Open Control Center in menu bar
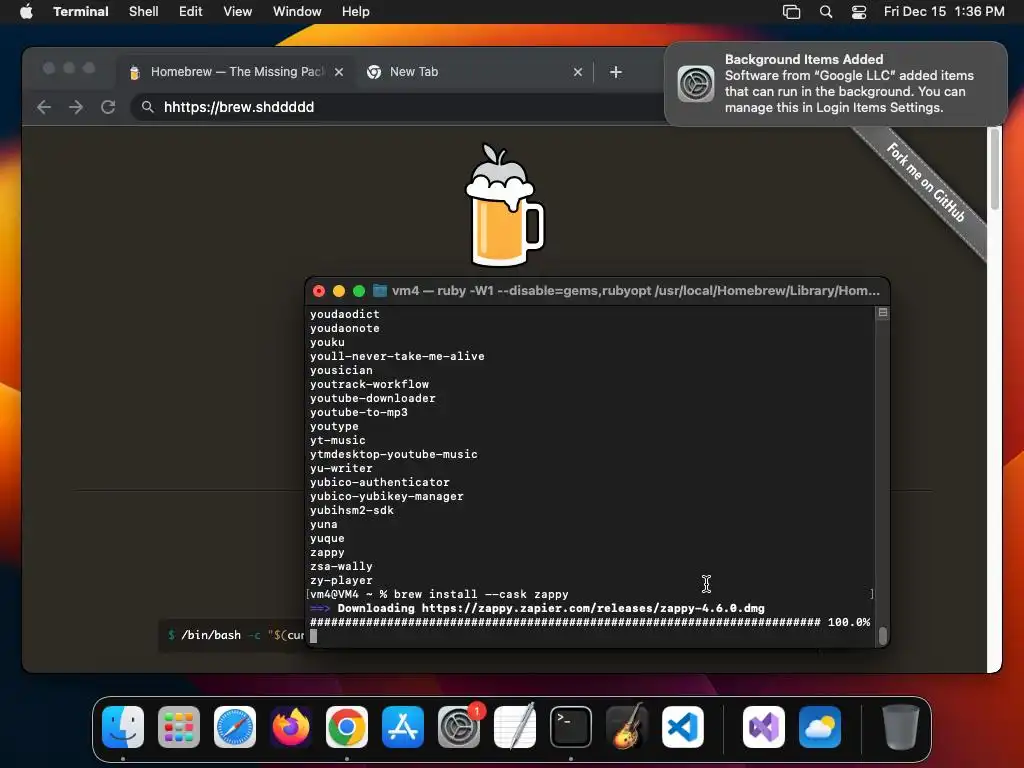Viewport: 1024px width, 768px height. coord(859,11)
